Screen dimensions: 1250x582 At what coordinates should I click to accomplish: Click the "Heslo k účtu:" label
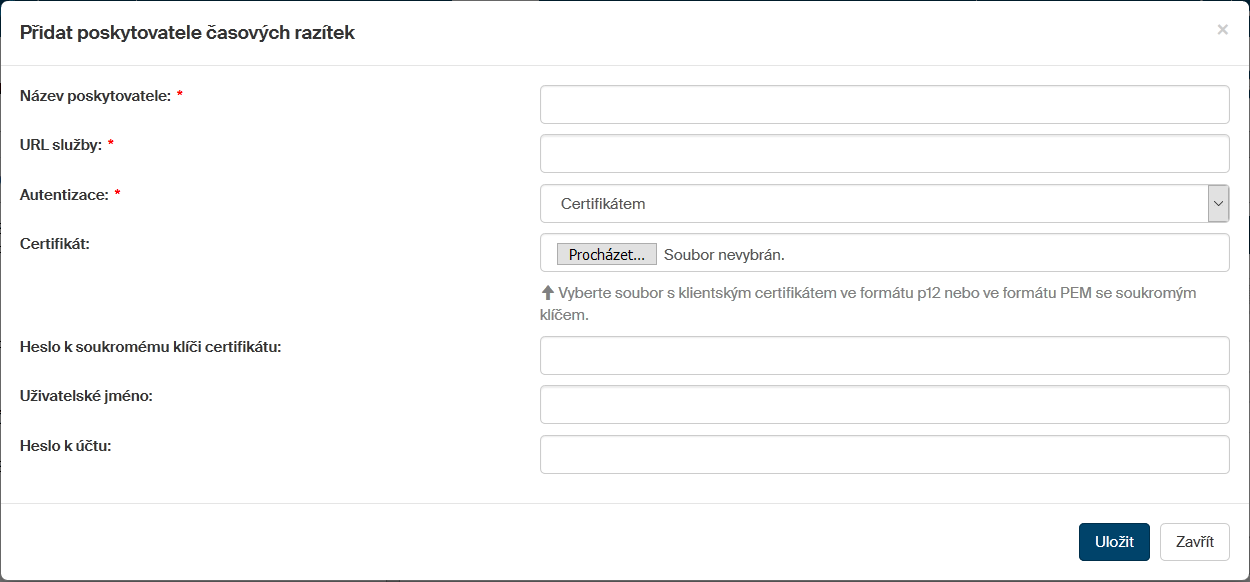(65, 446)
